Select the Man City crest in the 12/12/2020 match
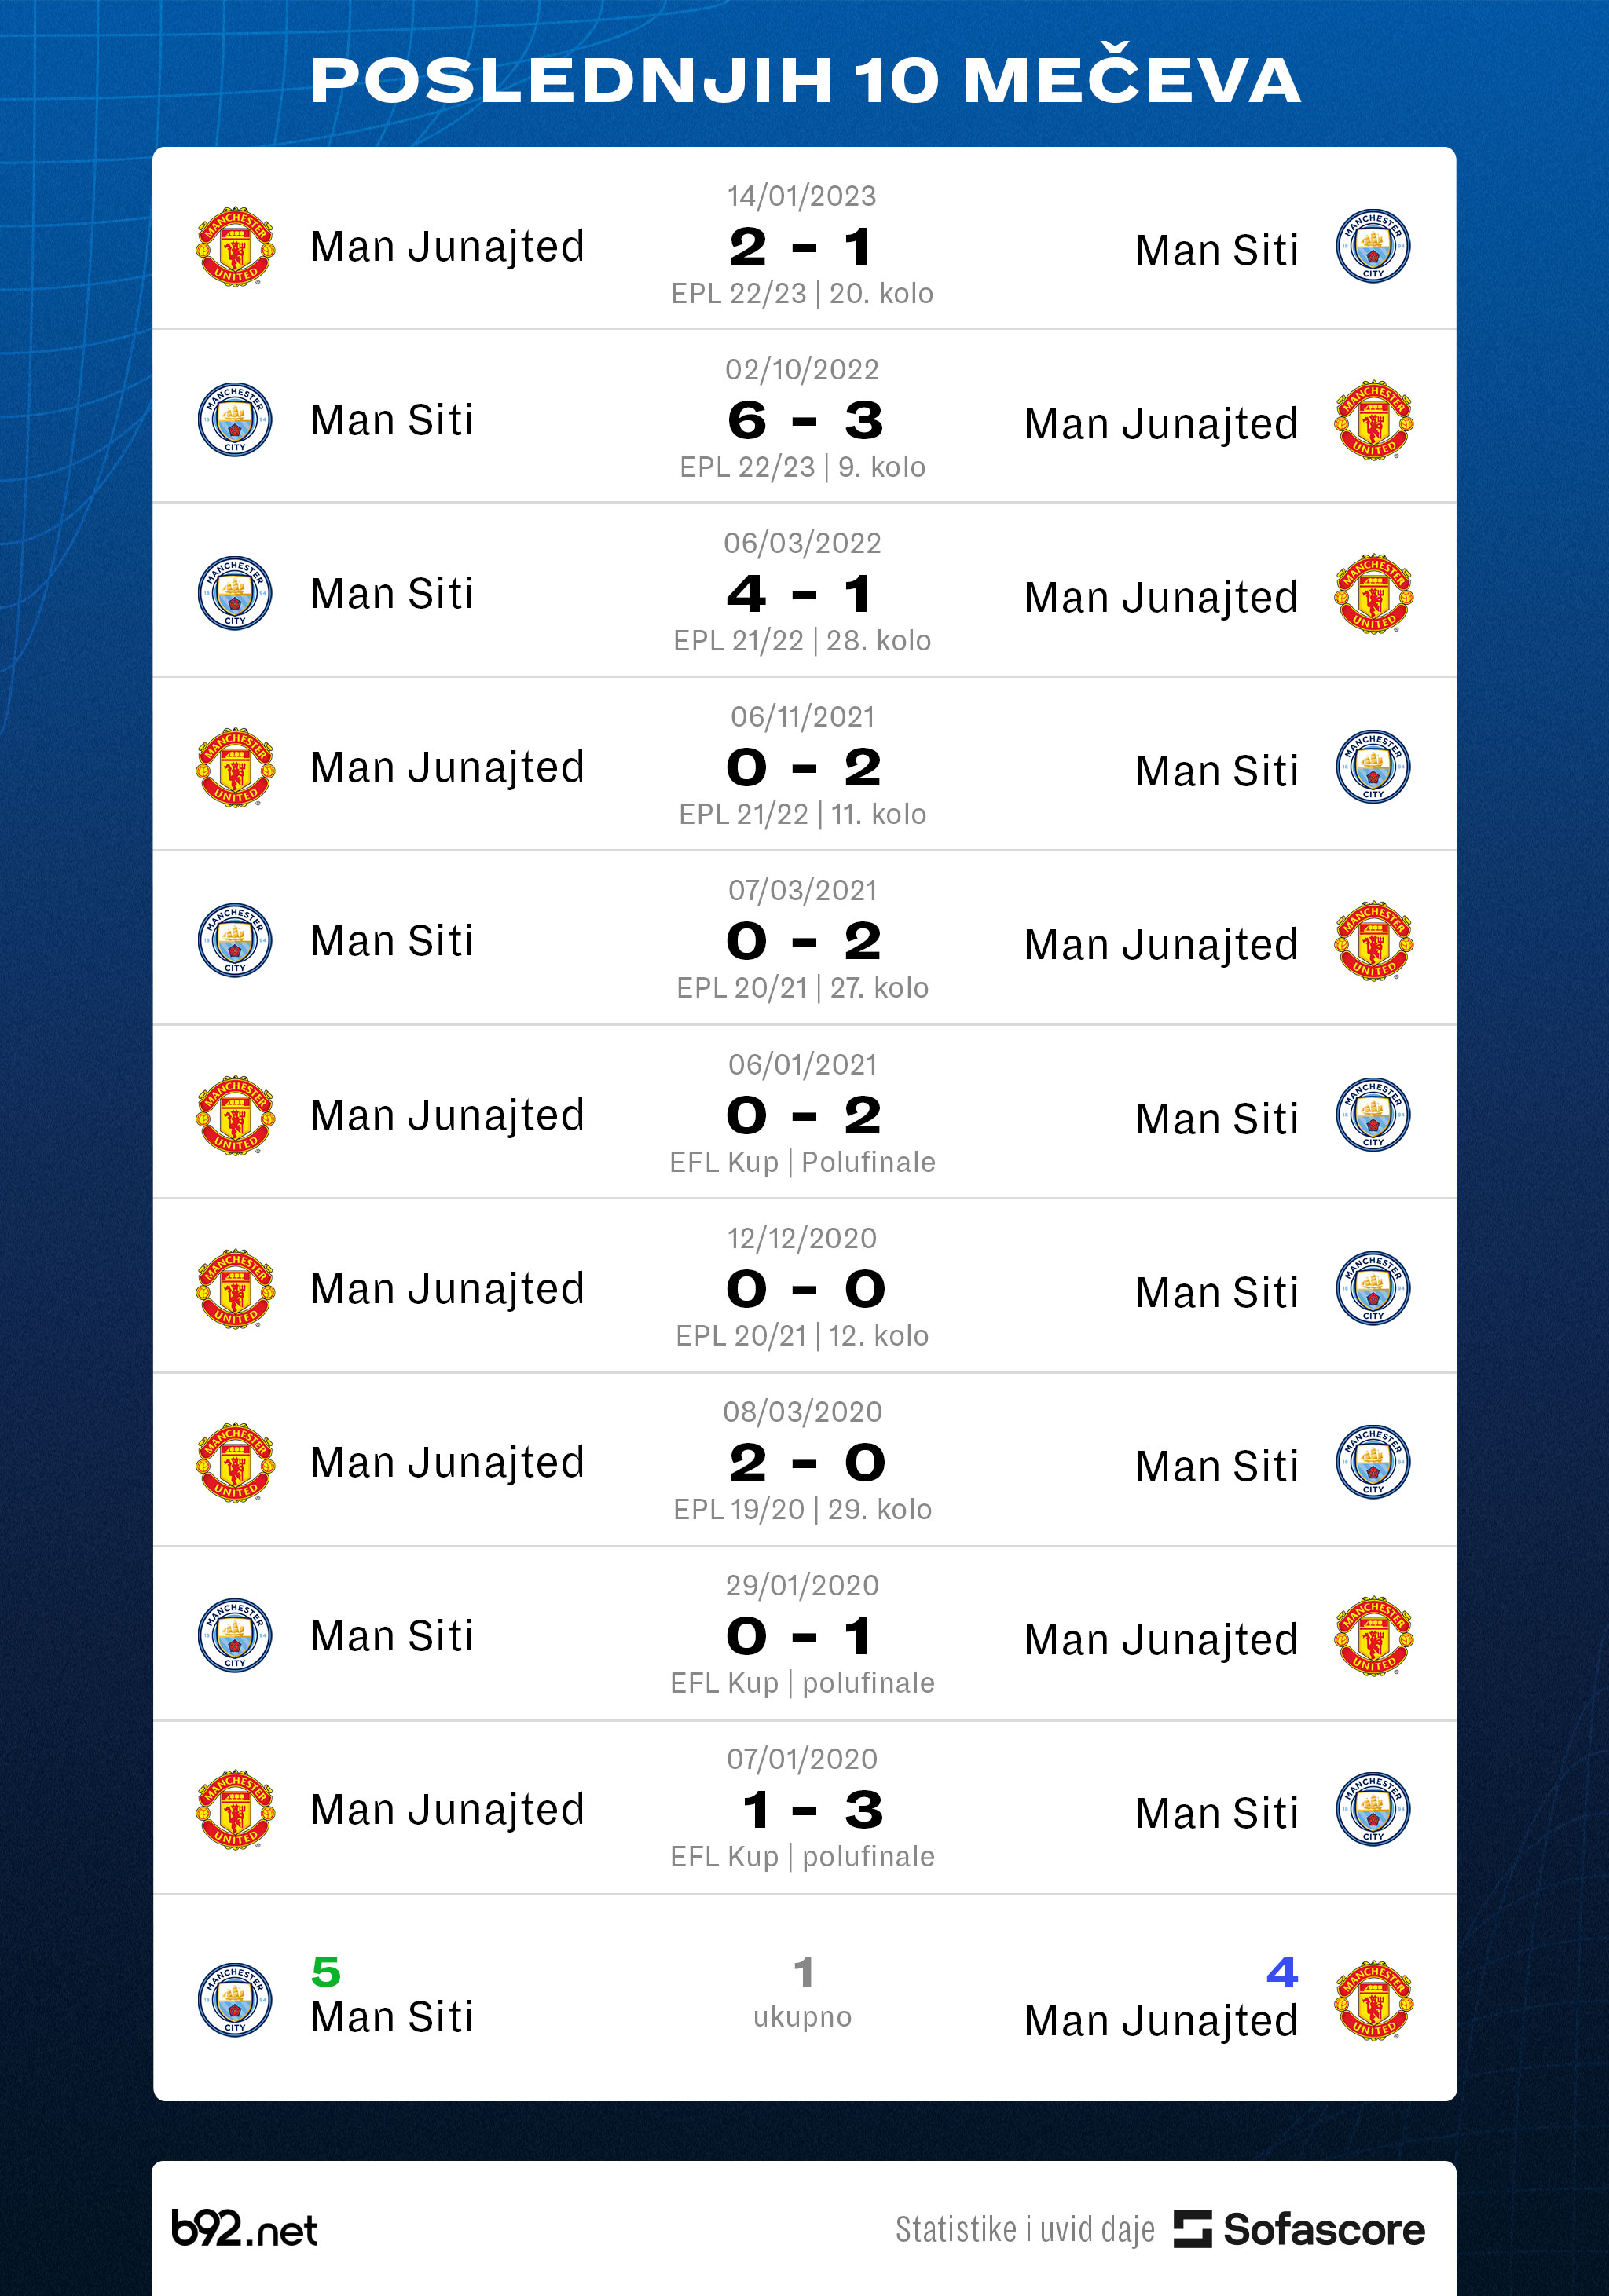Image resolution: width=1609 pixels, height=2296 pixels. [1373, 1289]
